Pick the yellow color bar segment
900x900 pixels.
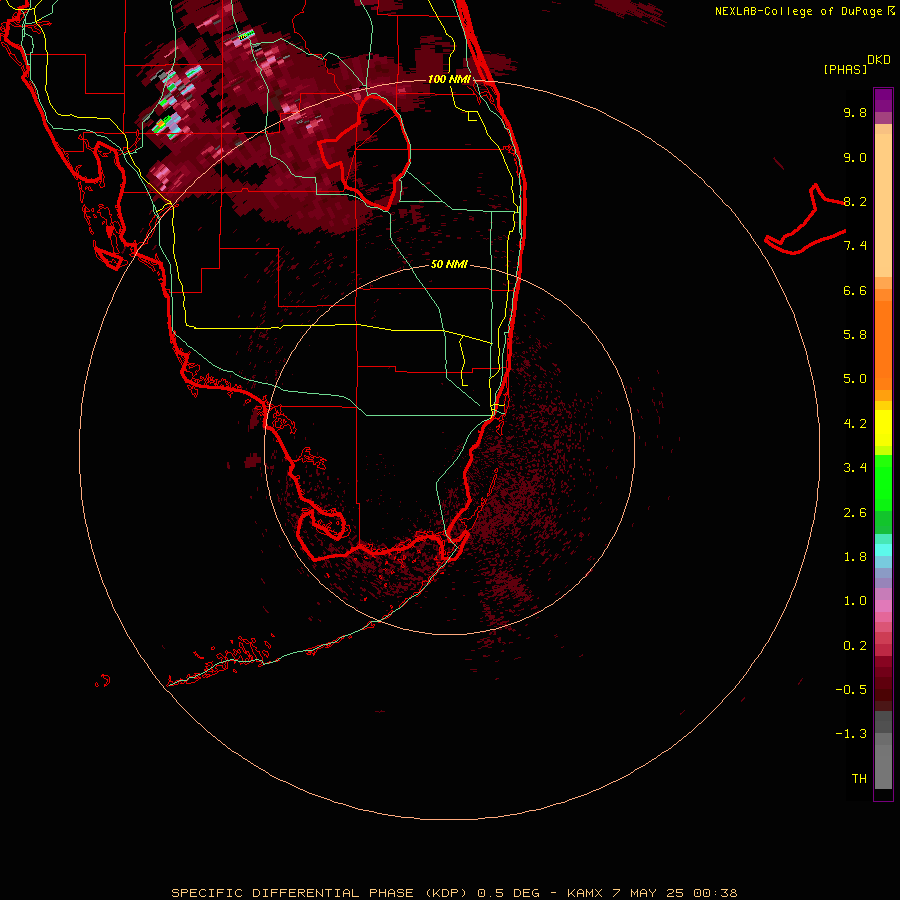click(x=883, y=428)
